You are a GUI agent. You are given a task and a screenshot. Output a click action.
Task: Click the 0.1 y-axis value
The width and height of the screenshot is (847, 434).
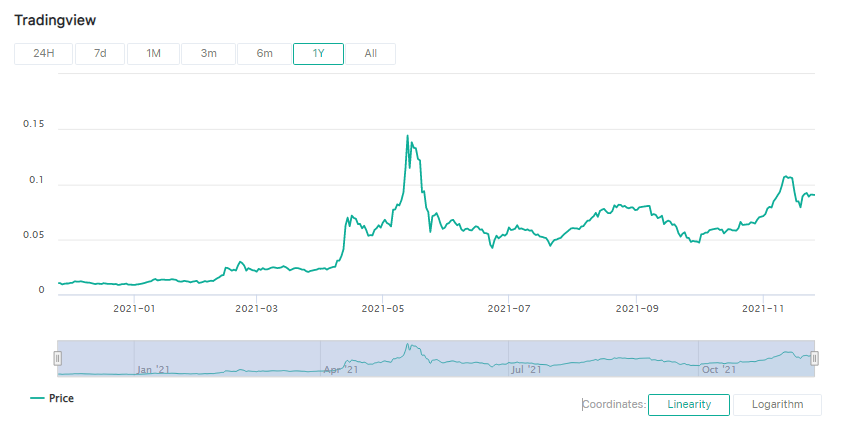click(37, 180)
